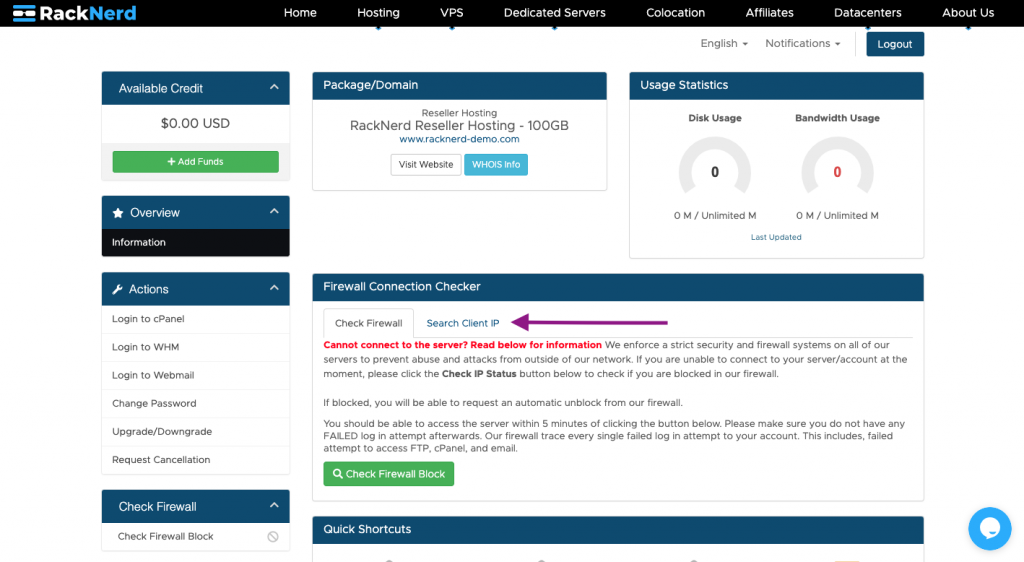Collapse the Overview panel chevron
The image size is (1024, 562).
pyautogui.click(x=274, y=211)
